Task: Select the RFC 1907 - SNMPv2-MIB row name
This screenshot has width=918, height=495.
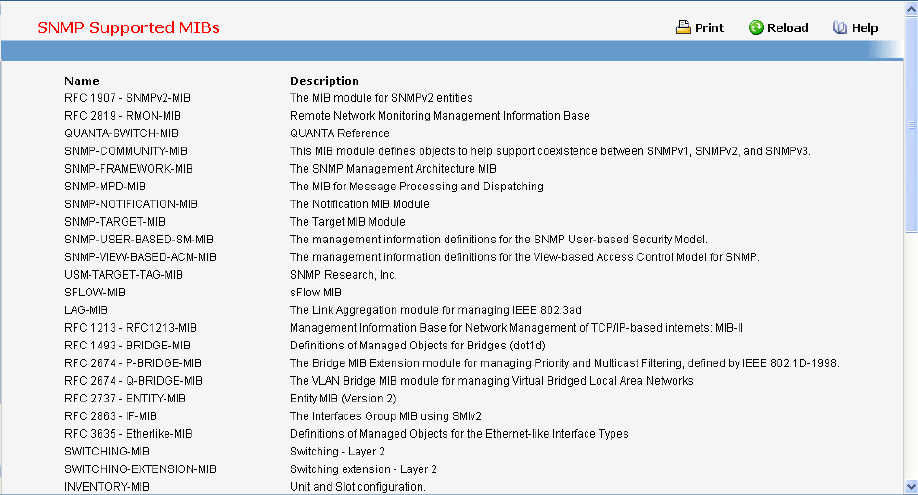Action: 128,98
